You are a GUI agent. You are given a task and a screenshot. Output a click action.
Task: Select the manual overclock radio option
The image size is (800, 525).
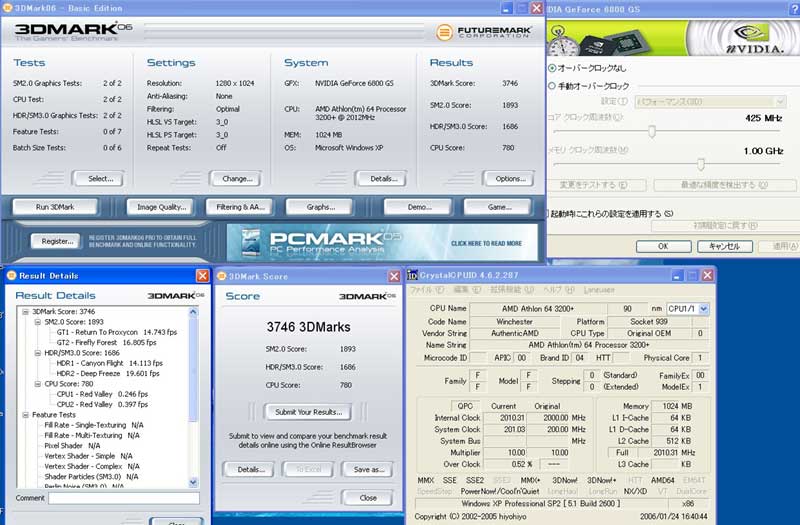pyautogui.click(x=552, y=86)
